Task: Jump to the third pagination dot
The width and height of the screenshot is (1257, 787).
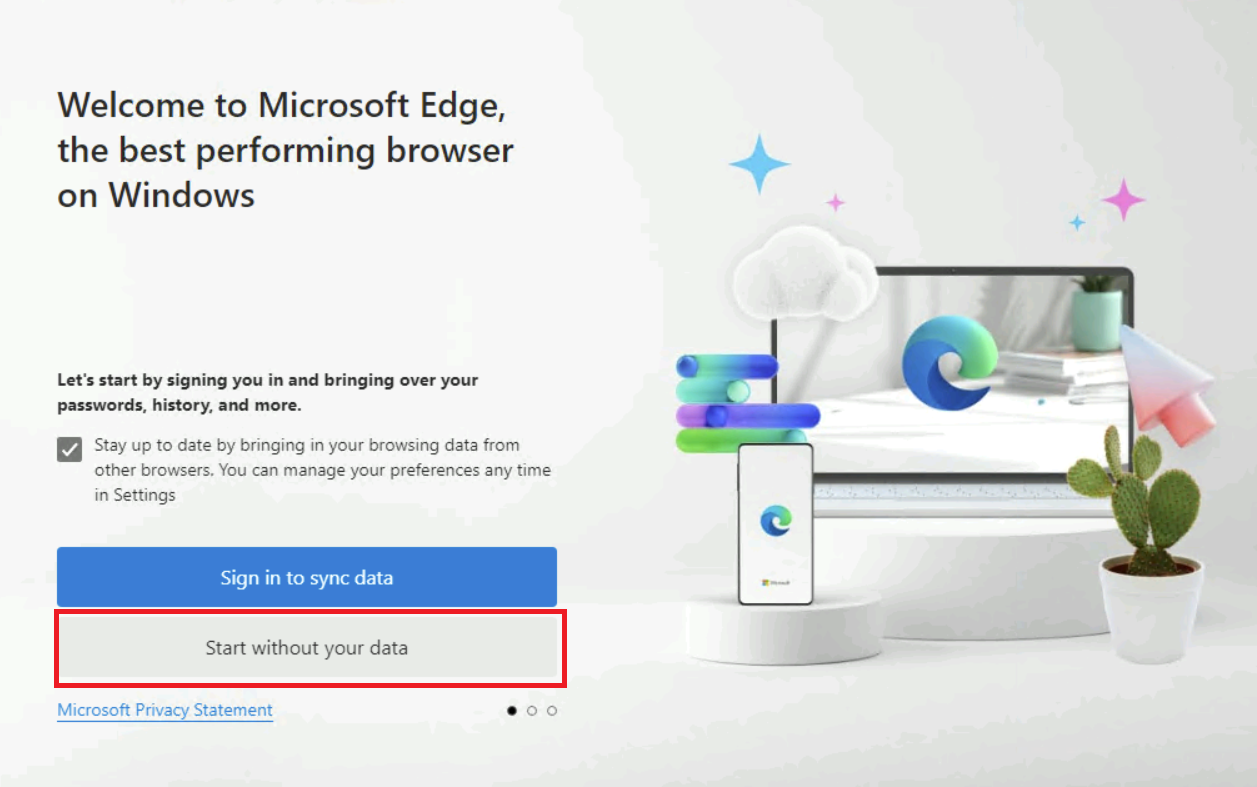Action: [x=552, y=711]
